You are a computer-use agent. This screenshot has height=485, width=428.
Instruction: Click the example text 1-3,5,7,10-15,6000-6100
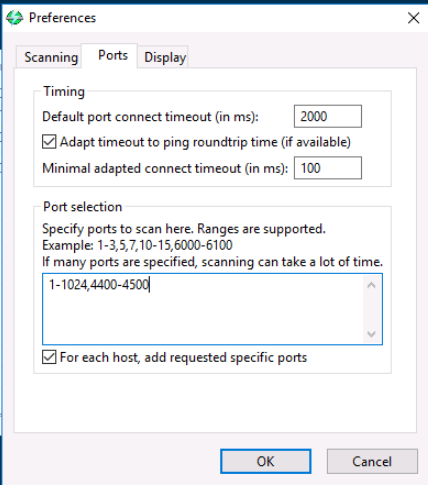click(165, 245)
